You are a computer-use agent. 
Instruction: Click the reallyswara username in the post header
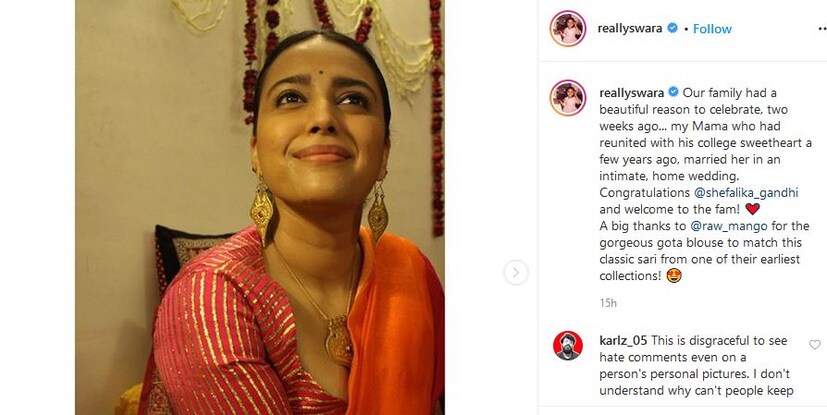(x=628, y=29)
